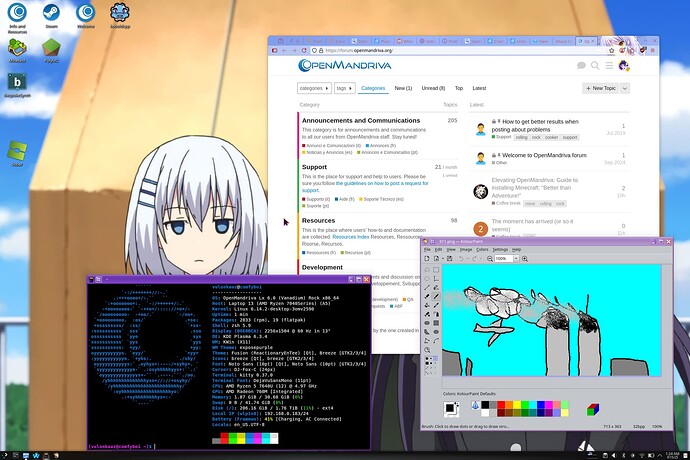Click Zoom Out in KolourPaint toolbar
Screen dimensions: 690x460
pyautogui.click(x=490, y=258)
